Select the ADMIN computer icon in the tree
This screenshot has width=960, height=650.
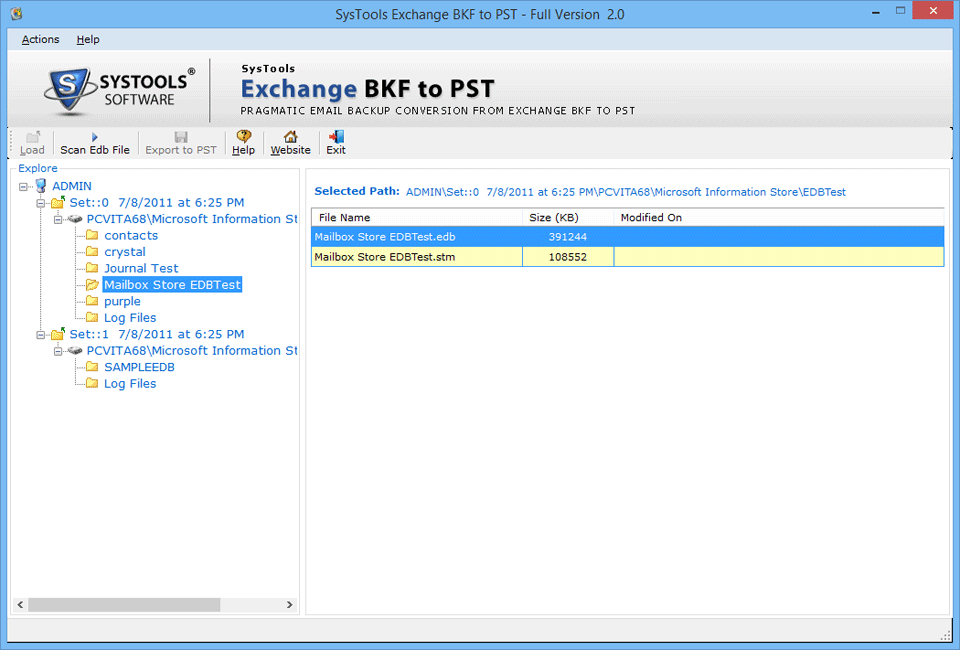[41, 185]
